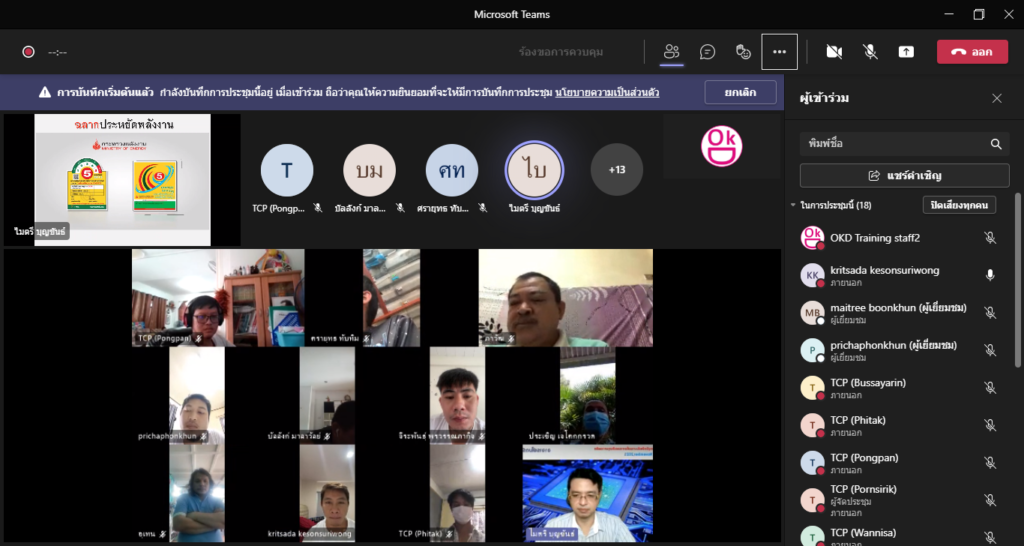Screen dimensions: 1024x546
Task: Select the TCP (Phitak) video tile
Action: (457, 493)
